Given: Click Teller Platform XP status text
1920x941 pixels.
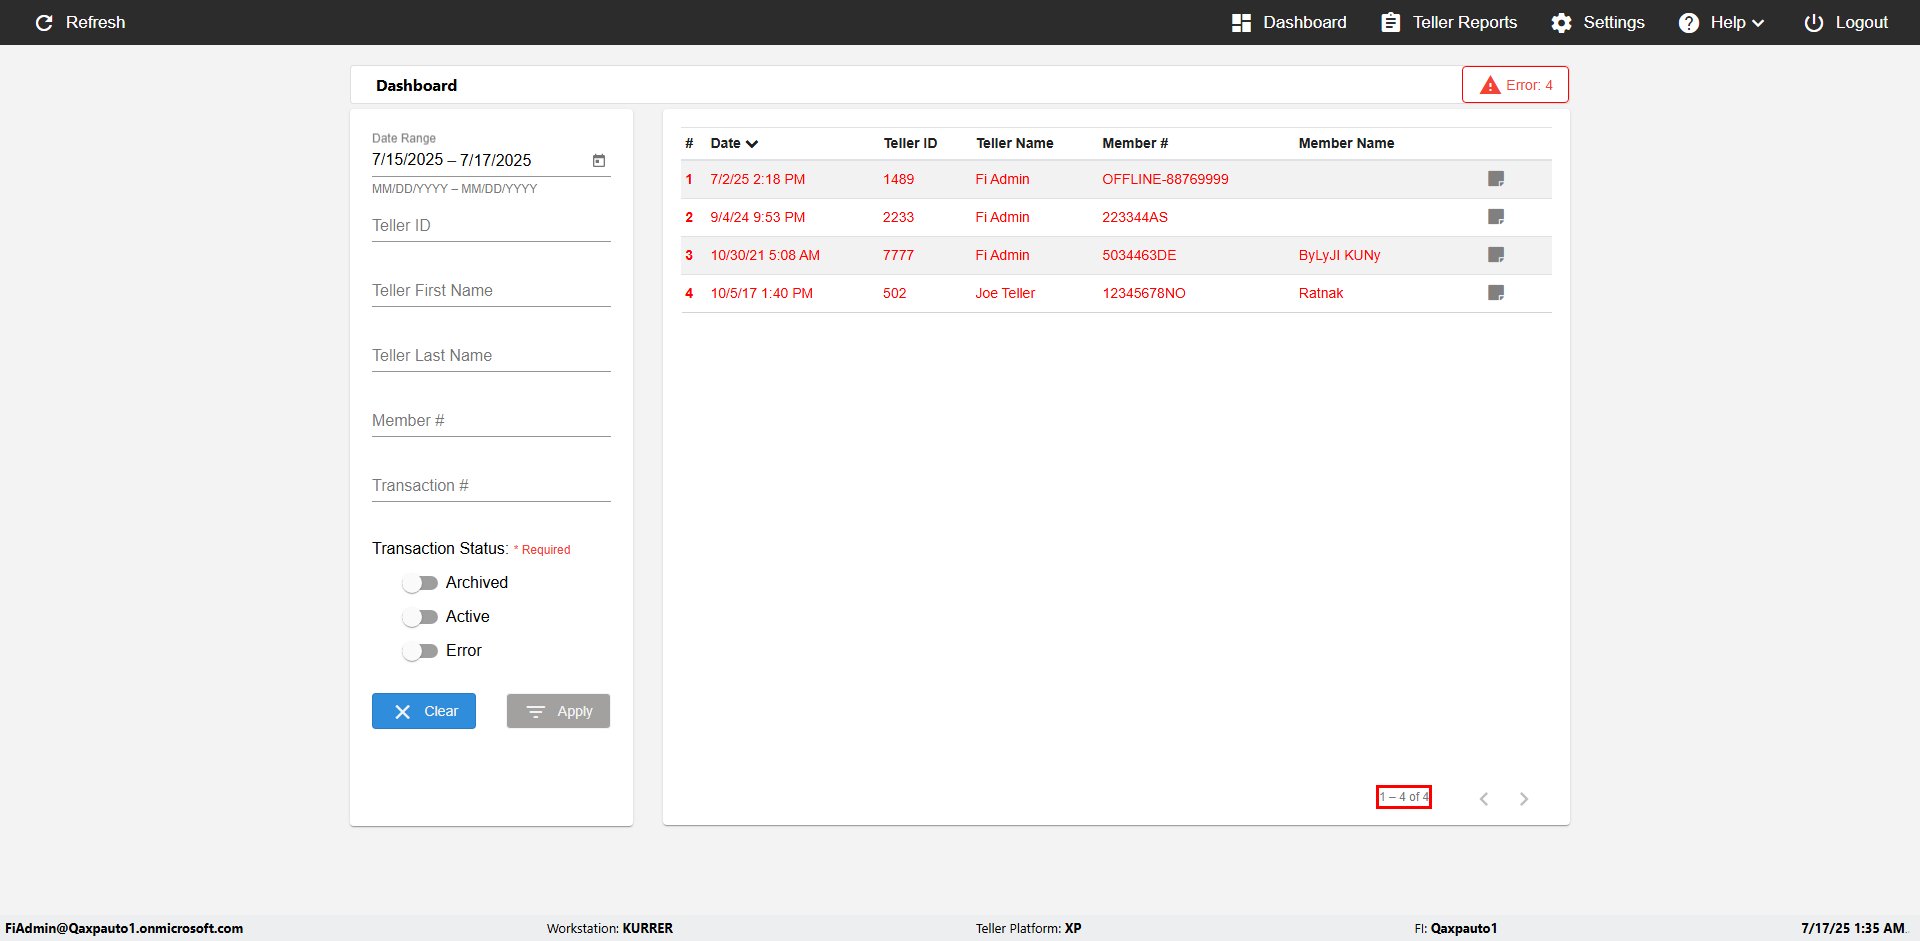Looking at the screenshot, I should click(x=1028, y=928).
